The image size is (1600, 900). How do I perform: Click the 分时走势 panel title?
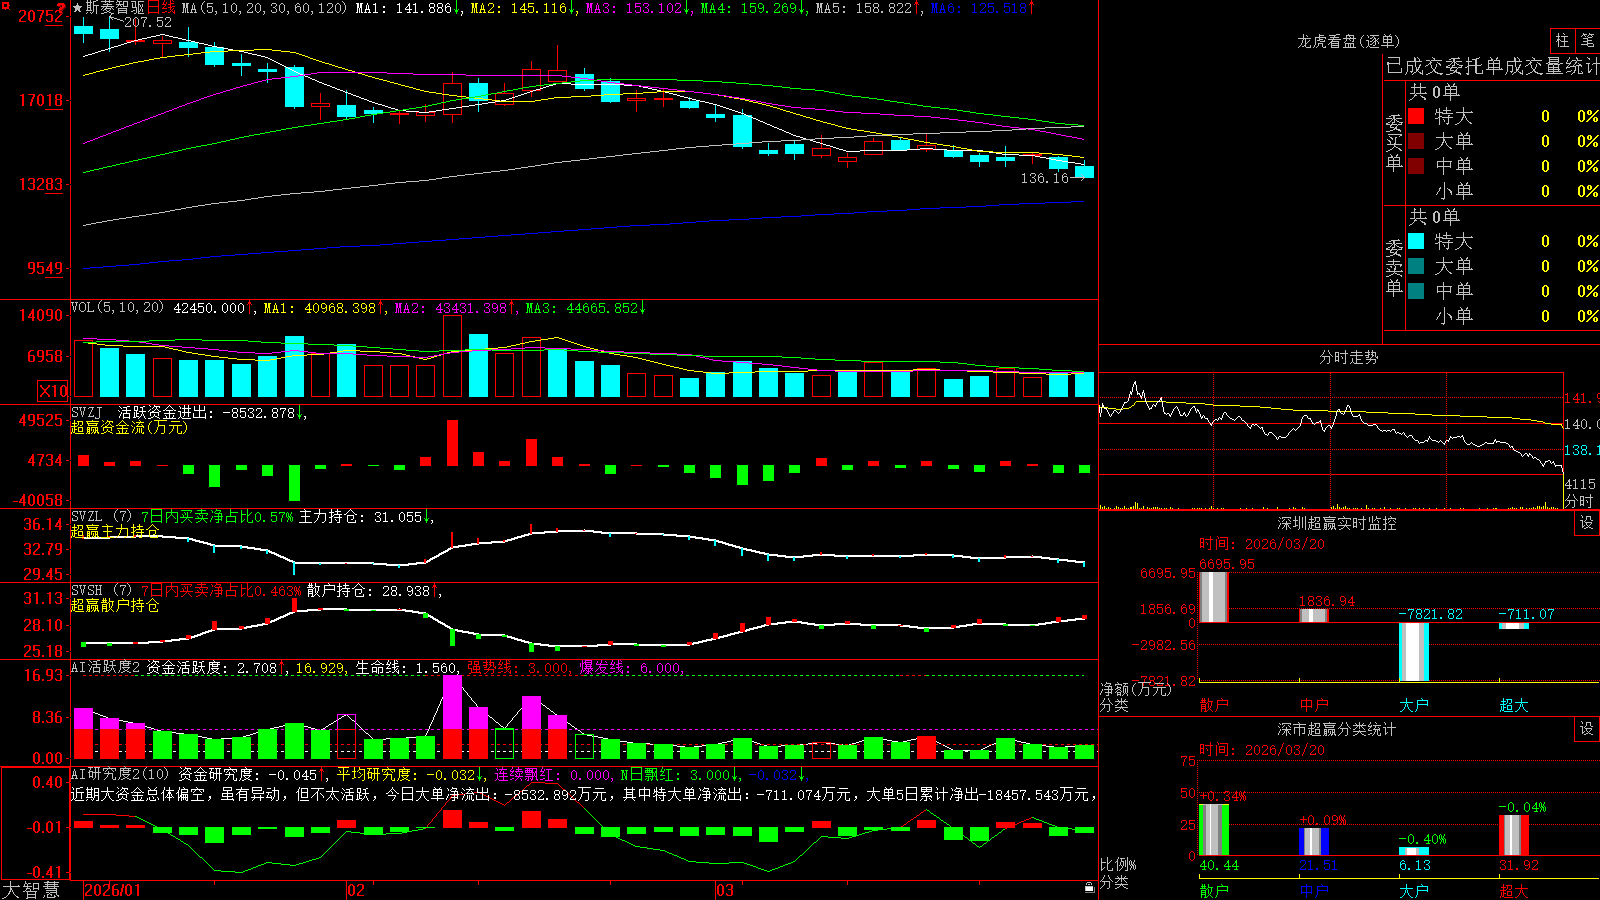[x=1348, y=357]
